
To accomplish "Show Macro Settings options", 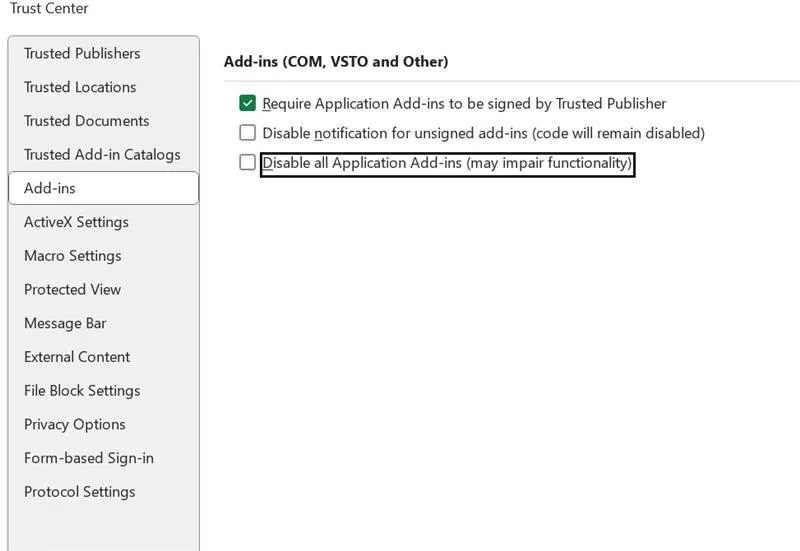I will coord(104,256).
